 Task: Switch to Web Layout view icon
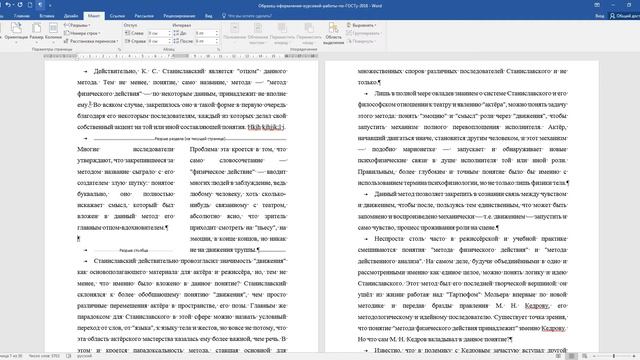coord(584,356)
